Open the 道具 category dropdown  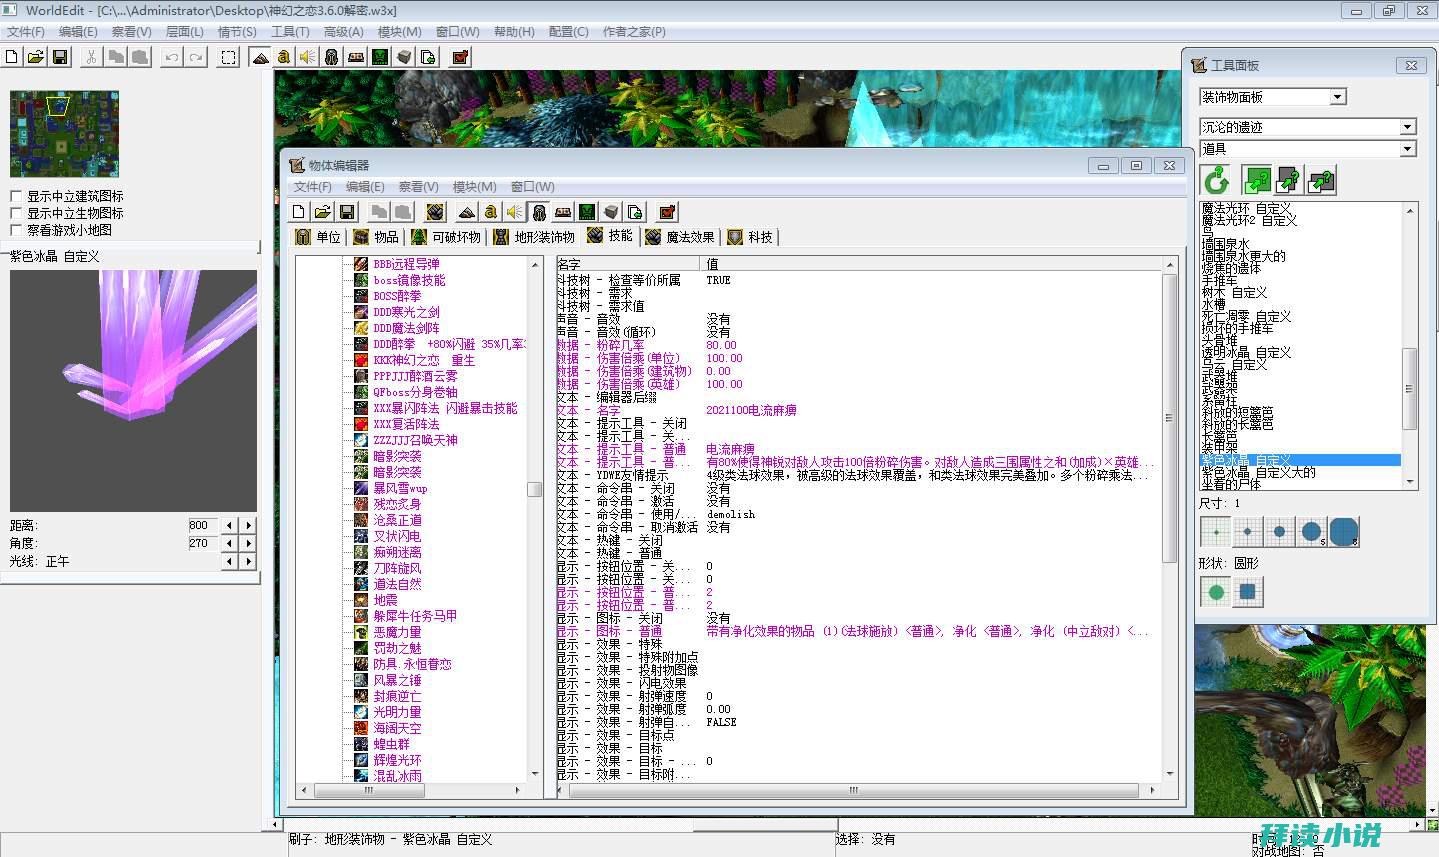1407,149
